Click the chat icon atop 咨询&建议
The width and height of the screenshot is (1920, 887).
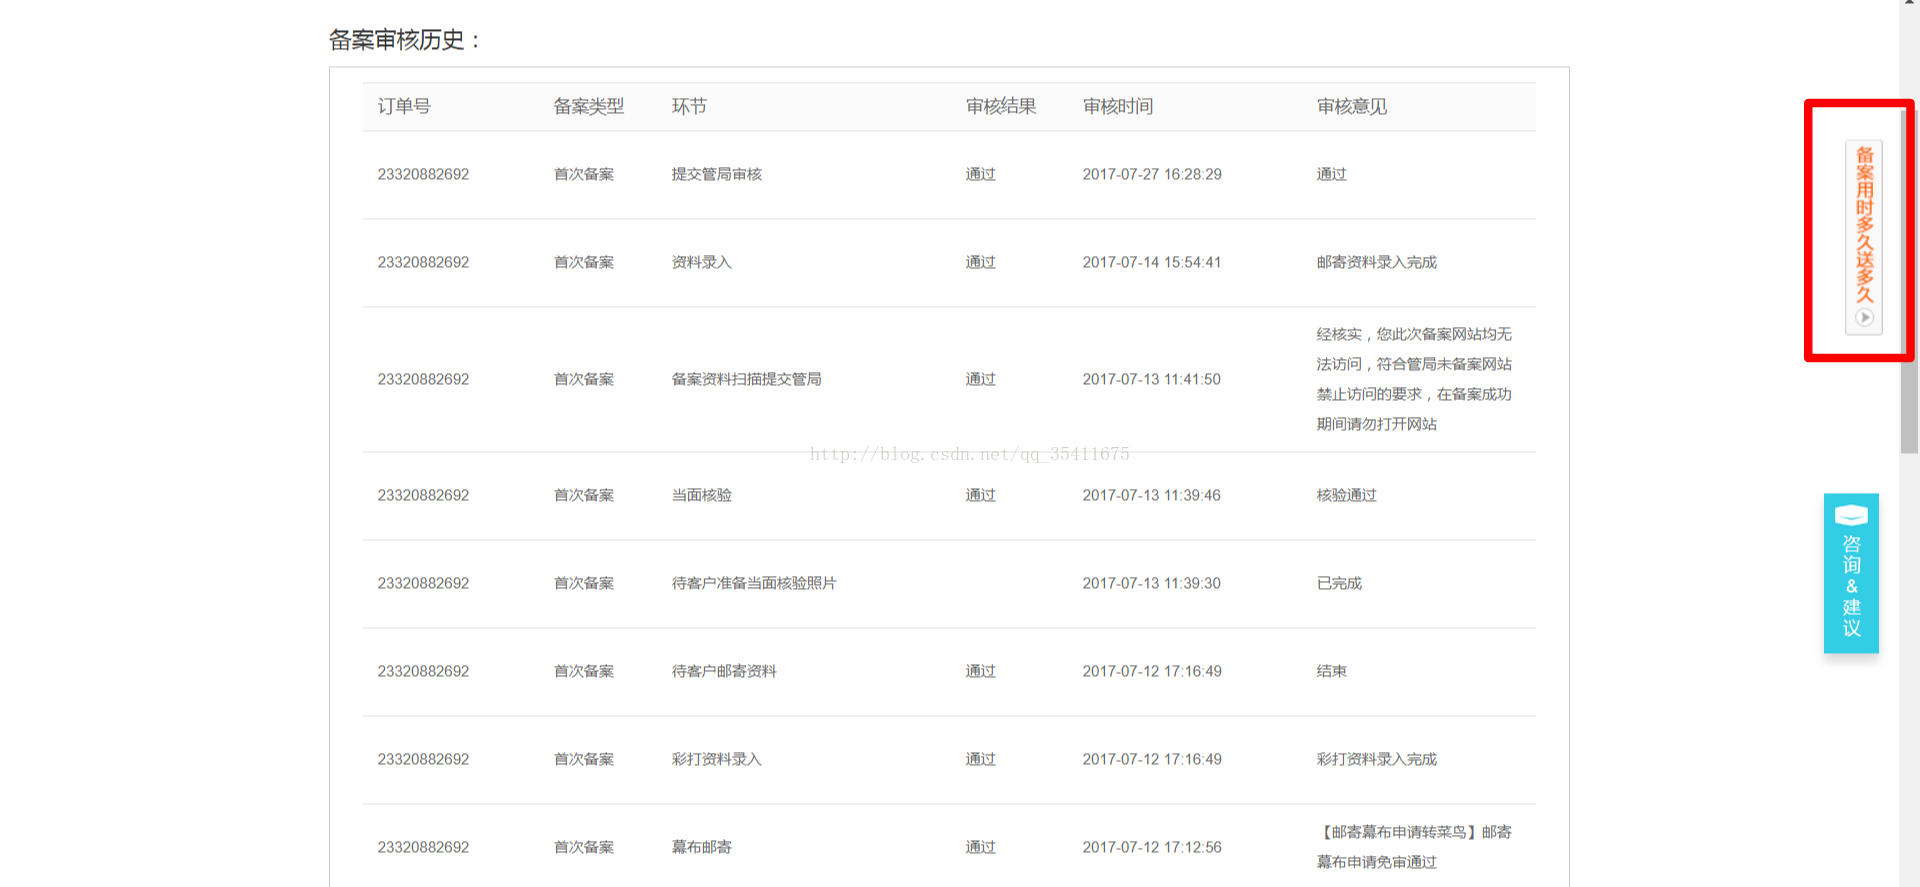(x=1851, y=515)
